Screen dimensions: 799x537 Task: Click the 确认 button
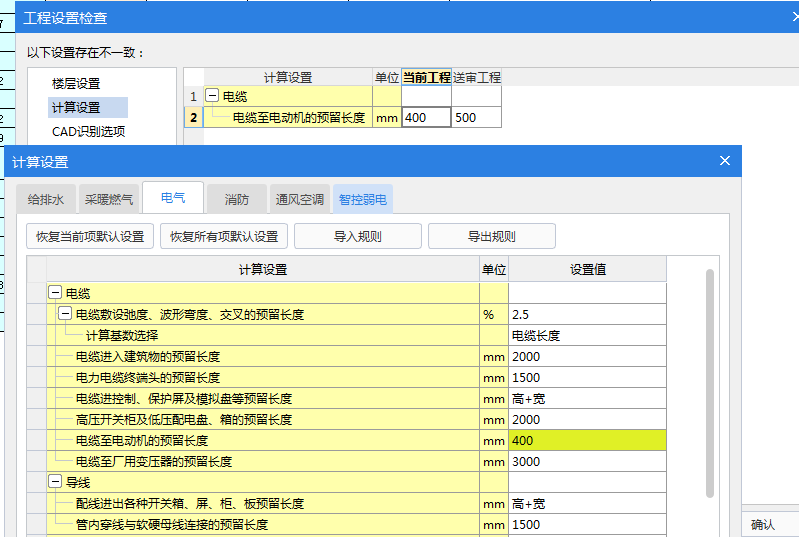point(762,524)
